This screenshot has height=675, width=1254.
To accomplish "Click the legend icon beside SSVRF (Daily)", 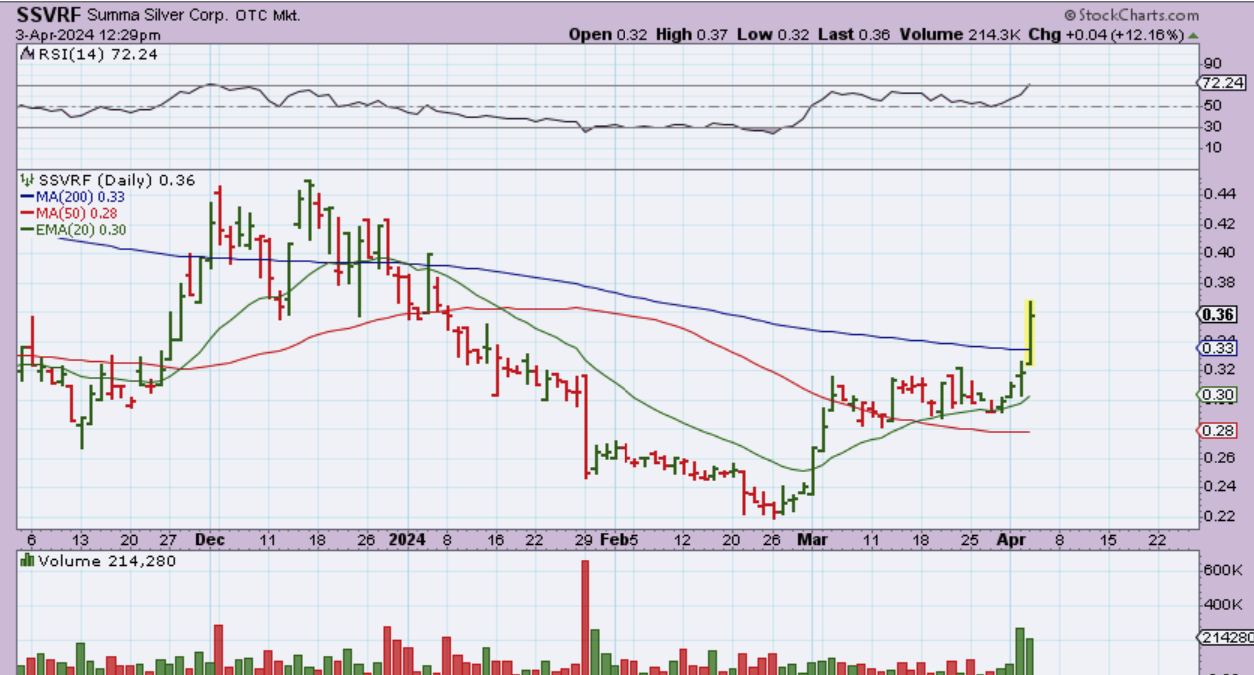I will coord(27,180).
